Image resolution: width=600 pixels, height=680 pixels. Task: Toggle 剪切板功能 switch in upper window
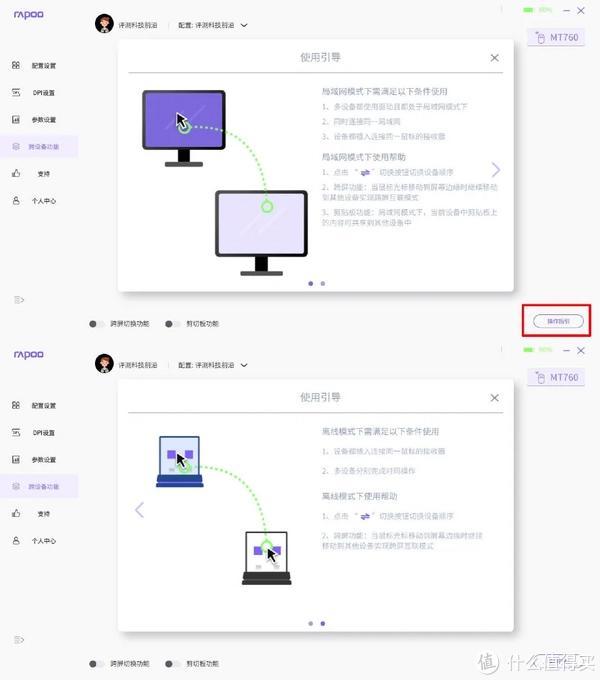pyautogui.click(x=173, y=324)
